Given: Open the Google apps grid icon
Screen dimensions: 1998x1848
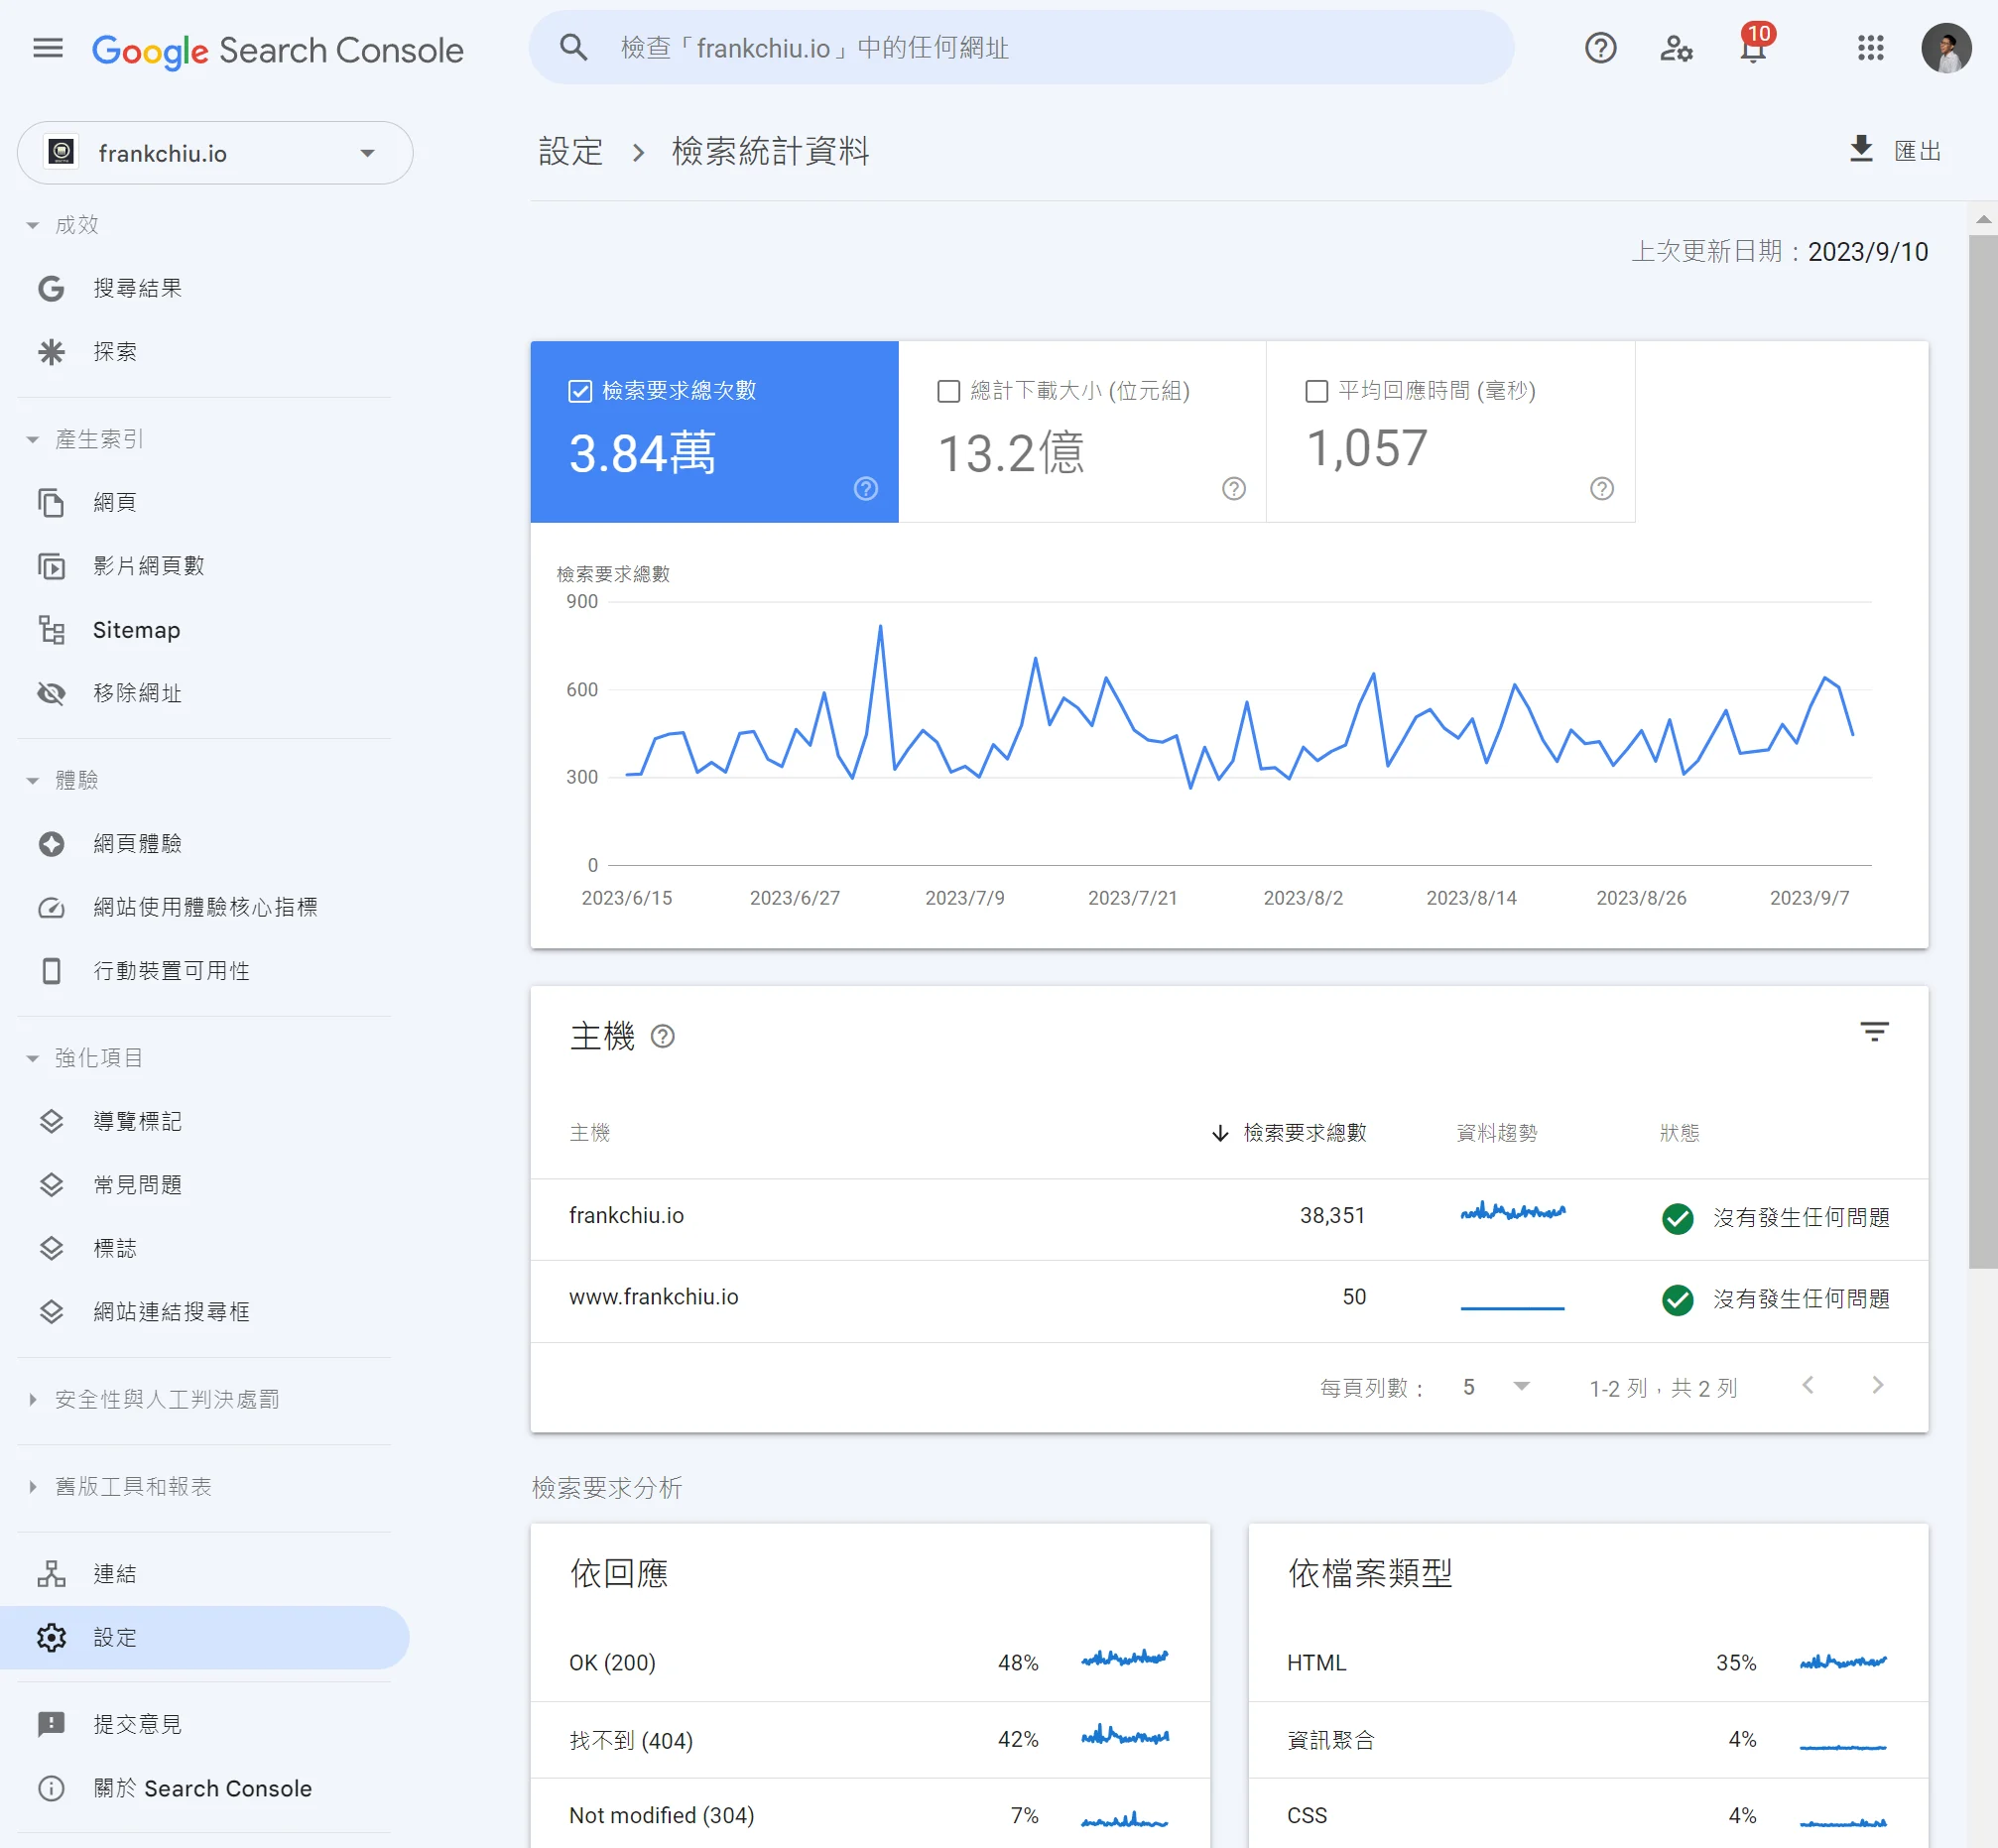Looking at the screenshot, I should [1870, 48].
